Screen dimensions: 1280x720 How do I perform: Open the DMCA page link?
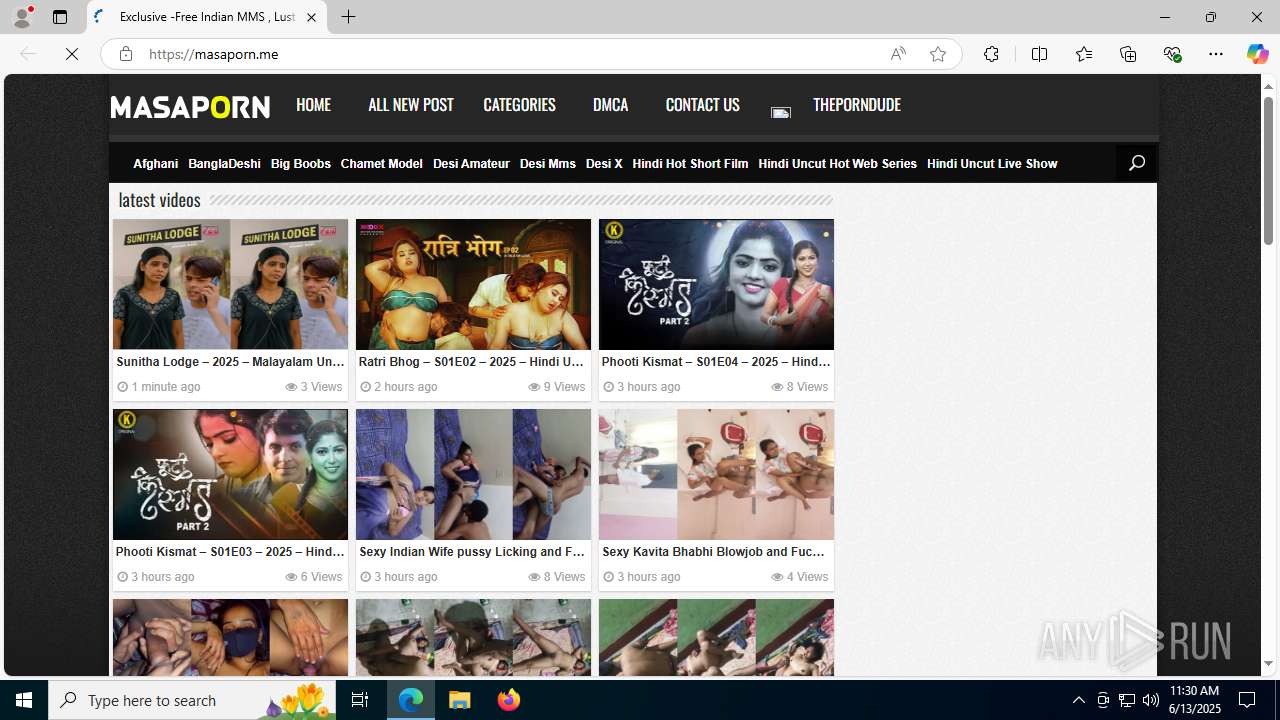pyautogui.click(x=610, y=105)
